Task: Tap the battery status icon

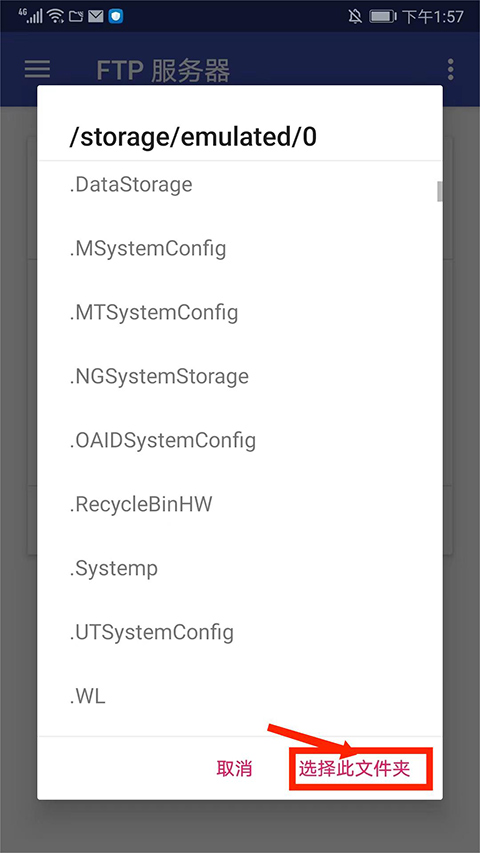Action: pyautogui.click(x=383, y=17)
